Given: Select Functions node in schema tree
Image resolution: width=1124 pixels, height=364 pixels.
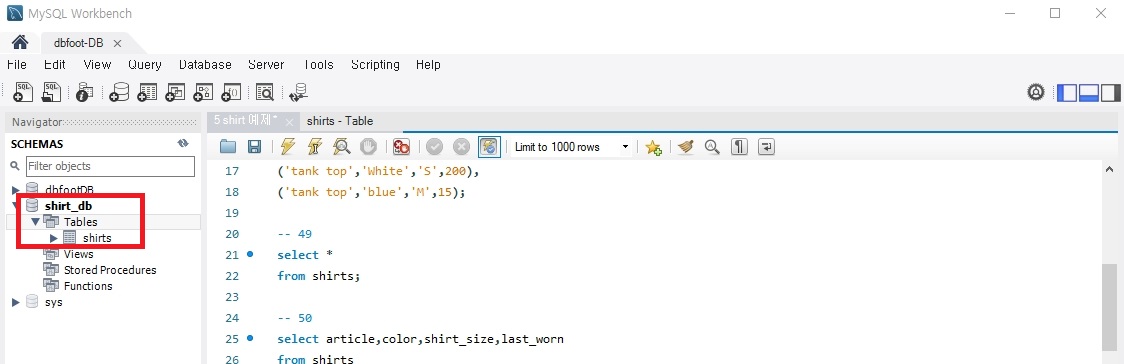Looking at the screenshot, I should click(x=87, y=286).
